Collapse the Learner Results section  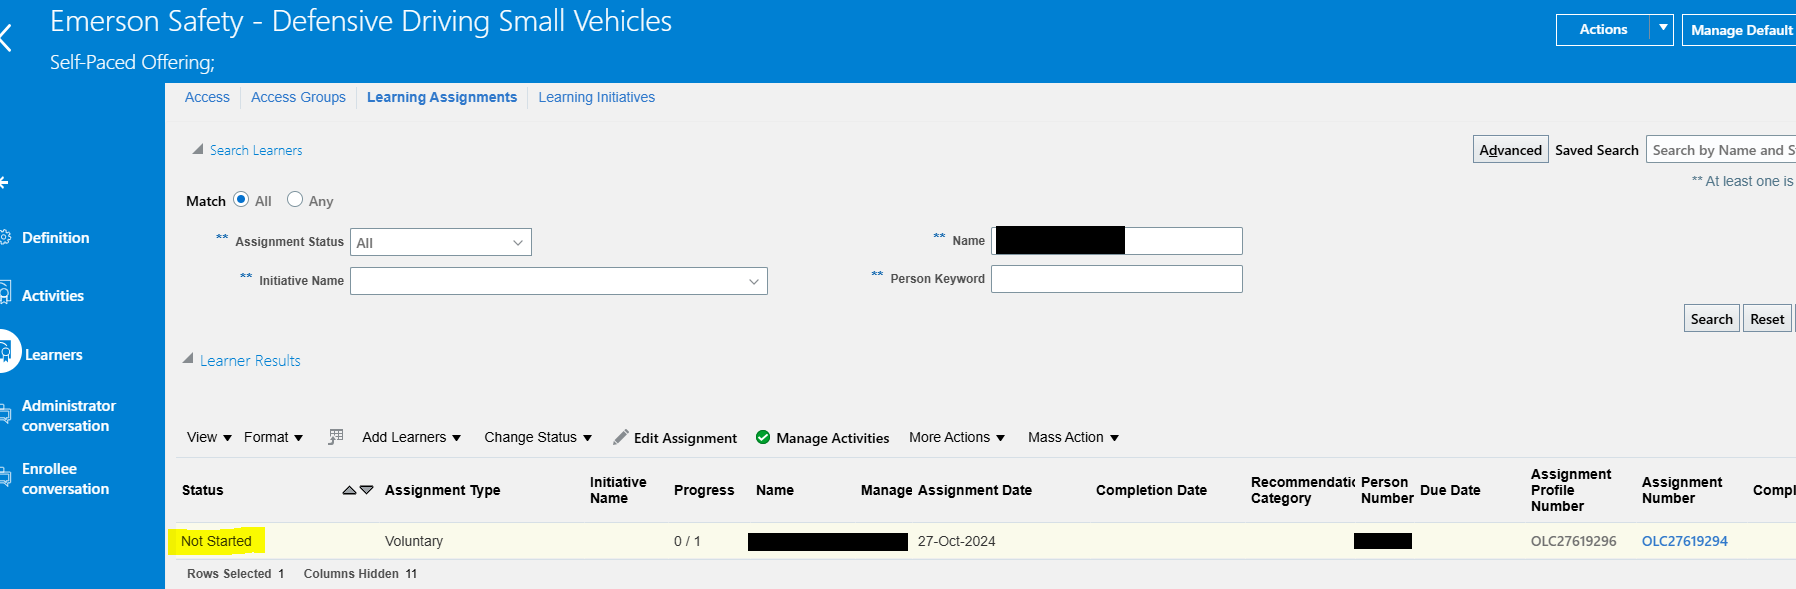pyautogui.click(x=188, y=358)
